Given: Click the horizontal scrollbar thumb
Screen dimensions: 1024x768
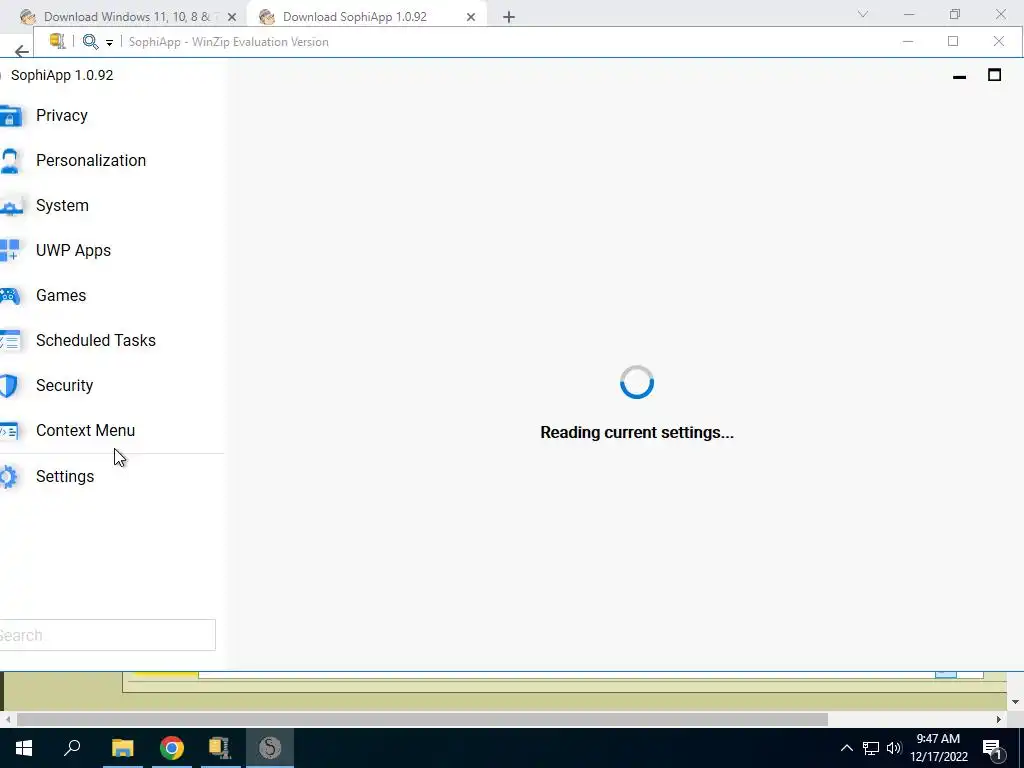Looking at the screenshot, I should [x=422, y=720].
